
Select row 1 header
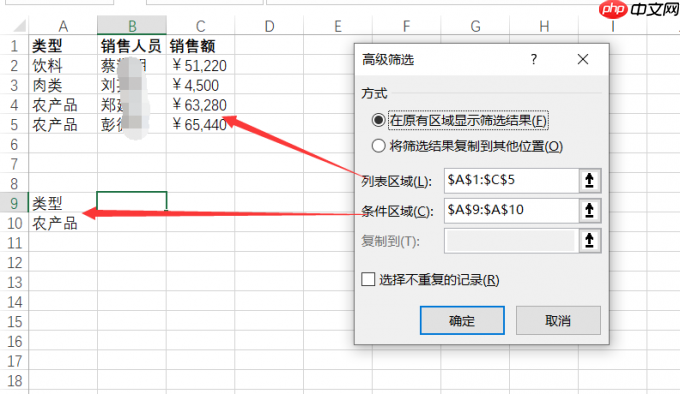click(x=14, y=46)
